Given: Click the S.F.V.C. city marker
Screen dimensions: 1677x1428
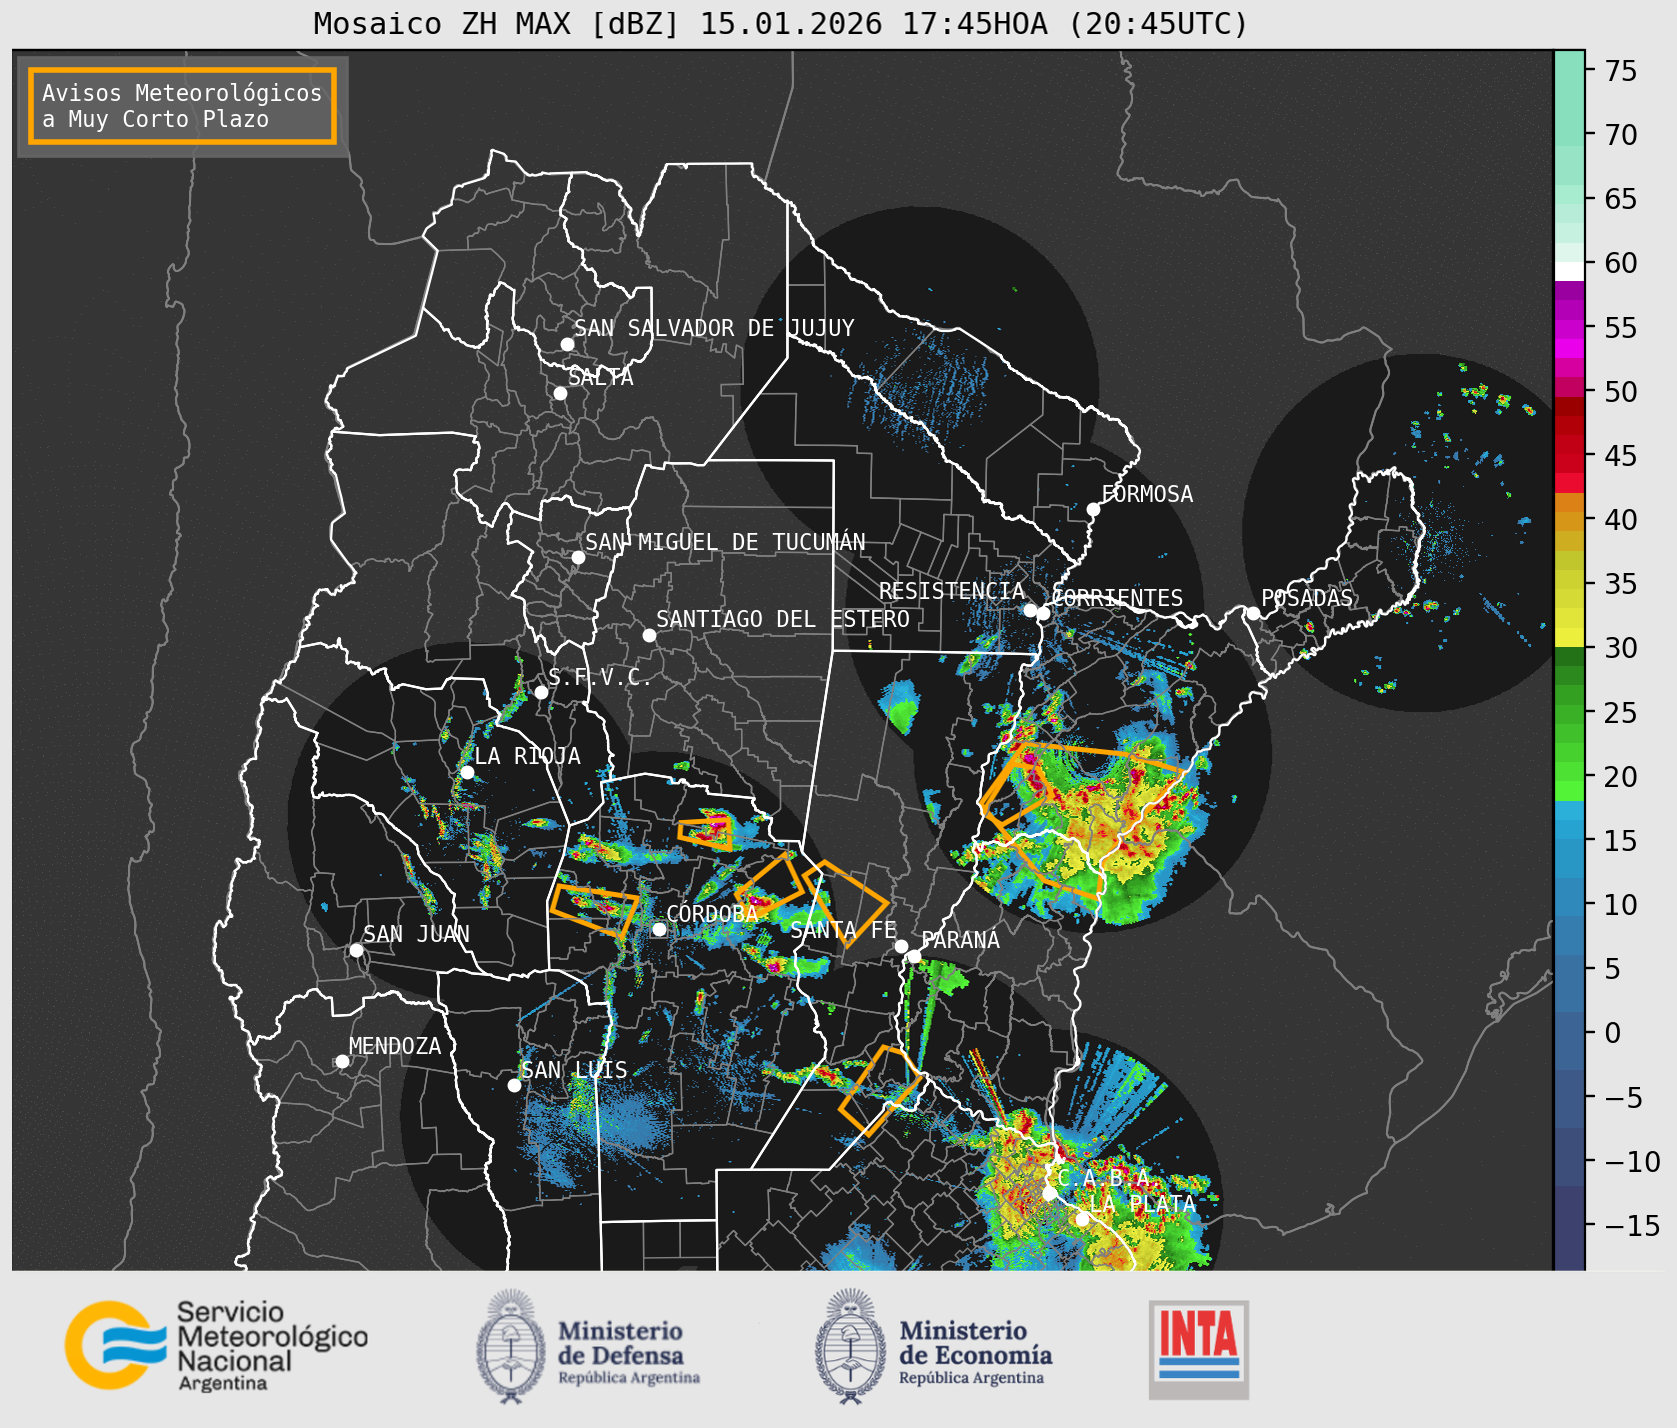Looking at the screenshot, I should tap(541, 692).
